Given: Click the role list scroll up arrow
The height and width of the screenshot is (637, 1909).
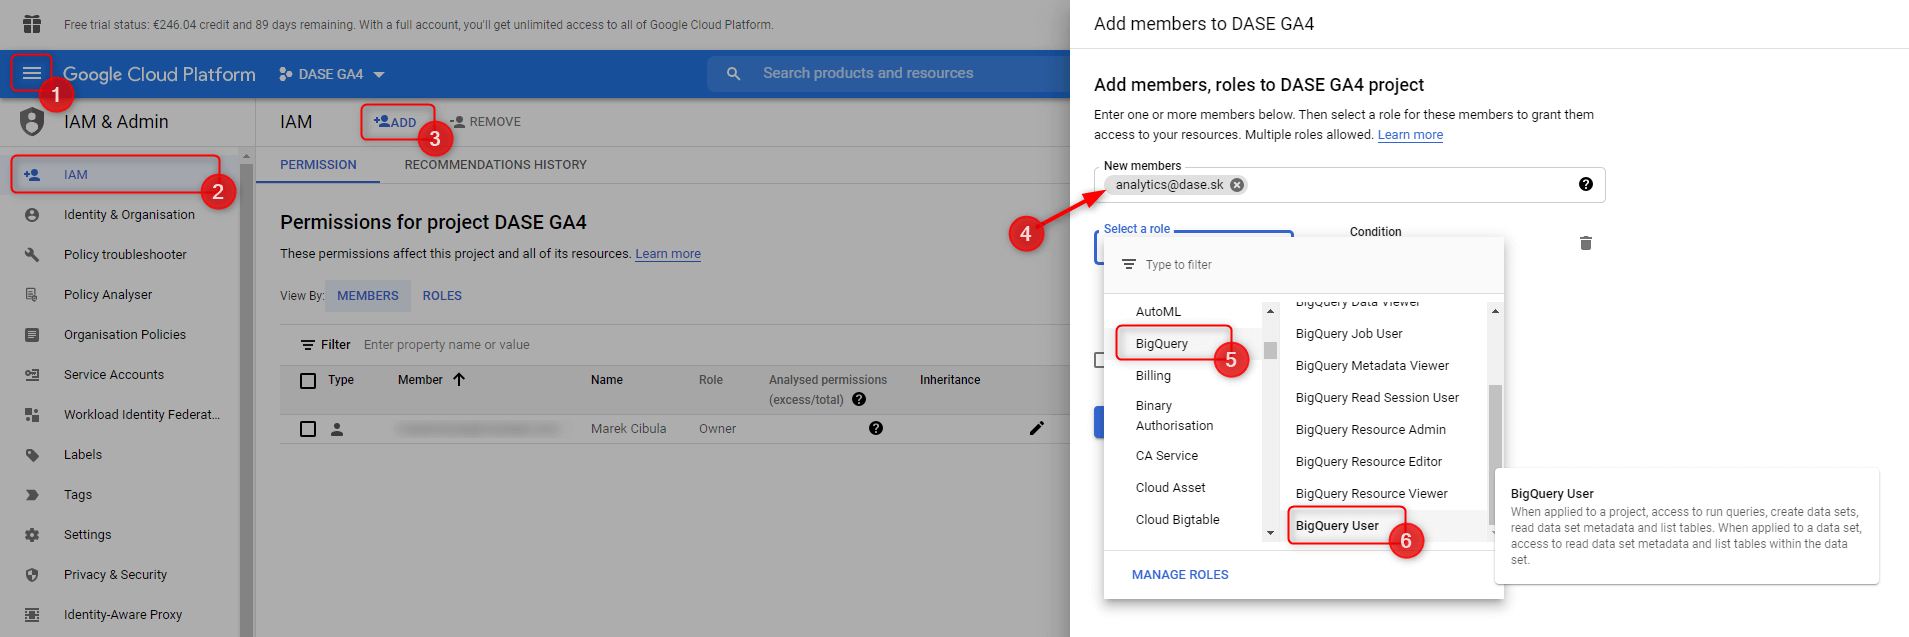Looking at the screenshot, I should point(1495,311).
